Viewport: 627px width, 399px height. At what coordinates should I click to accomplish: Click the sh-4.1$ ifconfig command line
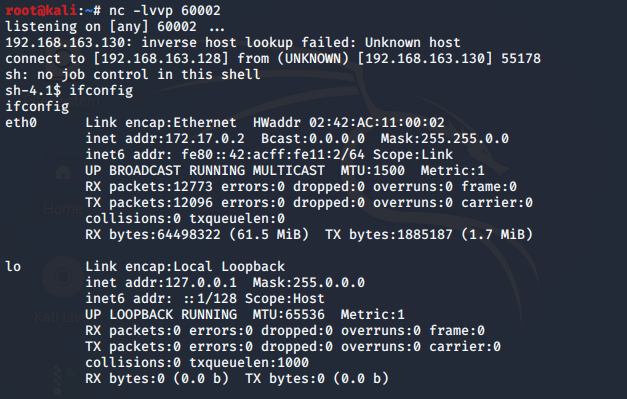tap(69, 91)
